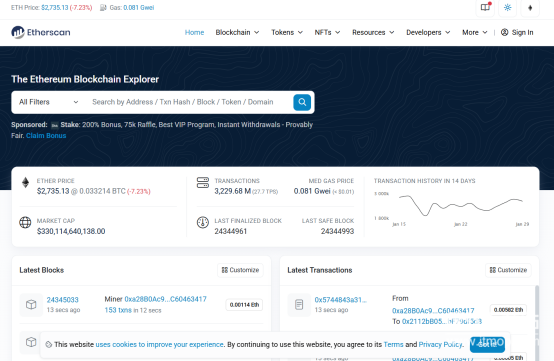Image resolution: width=554 pixels, height=361 pixels.
Task: Toggle the sun theme mode icon
Action: coord(507,7)
